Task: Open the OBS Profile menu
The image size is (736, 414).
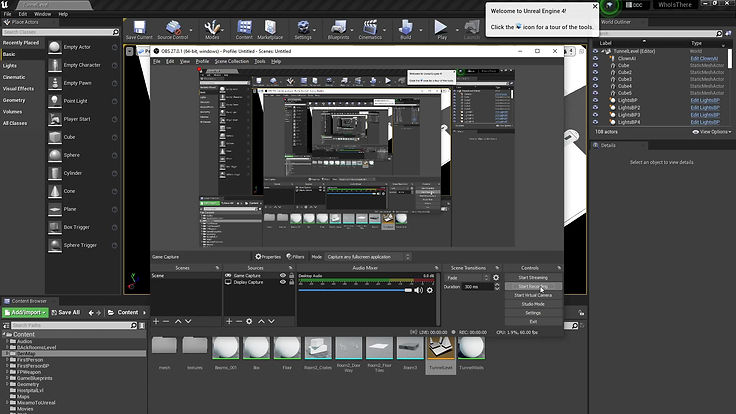Action: (202, 61)
